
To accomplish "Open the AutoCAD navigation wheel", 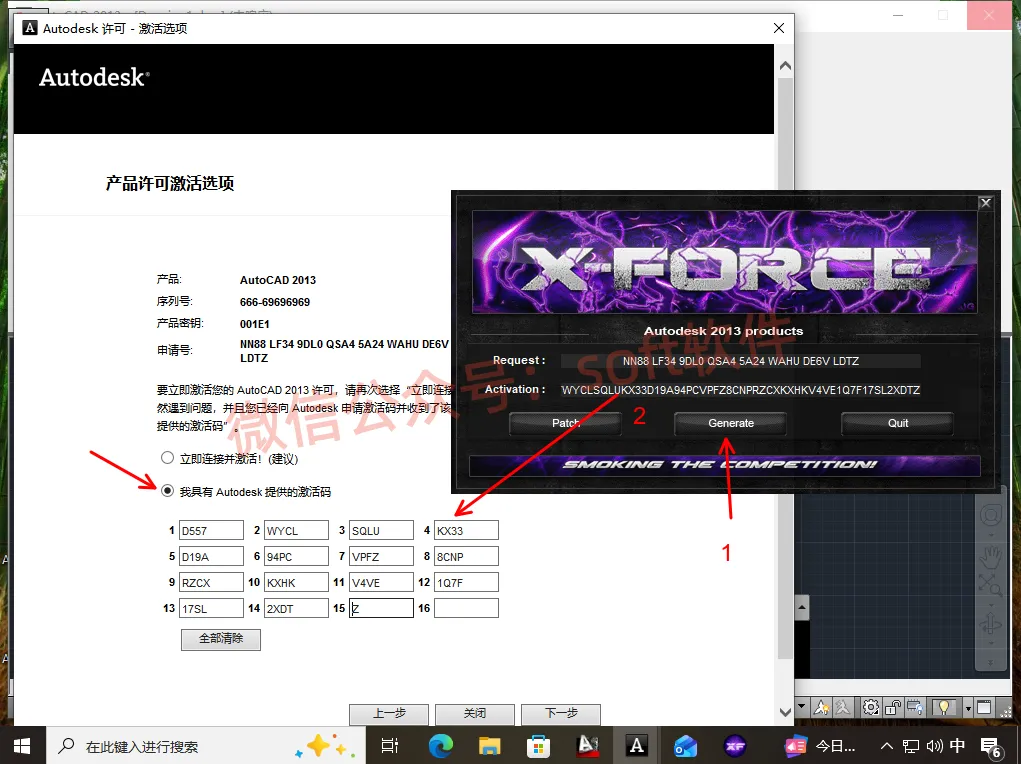I will coord(991,515).
